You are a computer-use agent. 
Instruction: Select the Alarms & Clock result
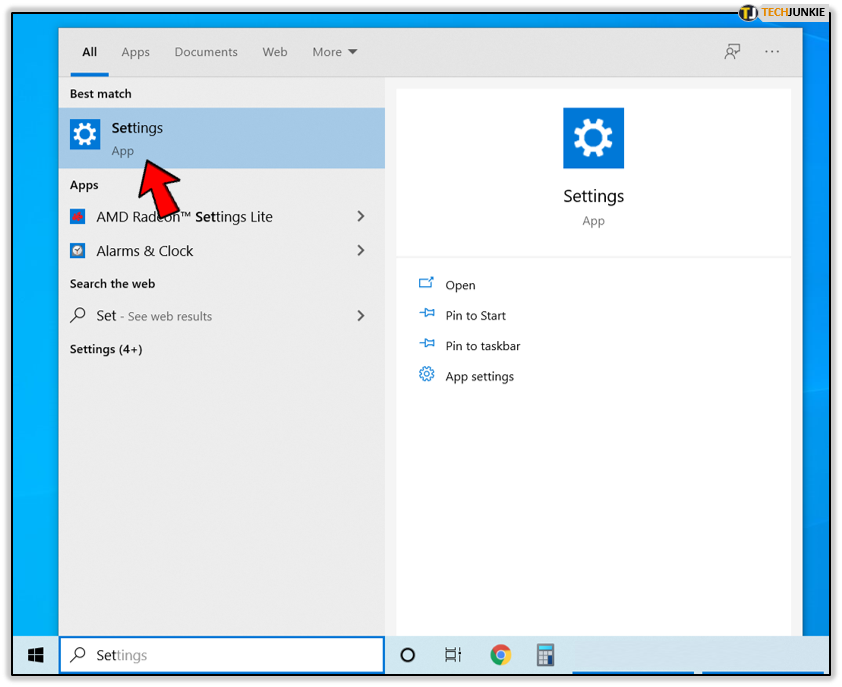[222, 251]
